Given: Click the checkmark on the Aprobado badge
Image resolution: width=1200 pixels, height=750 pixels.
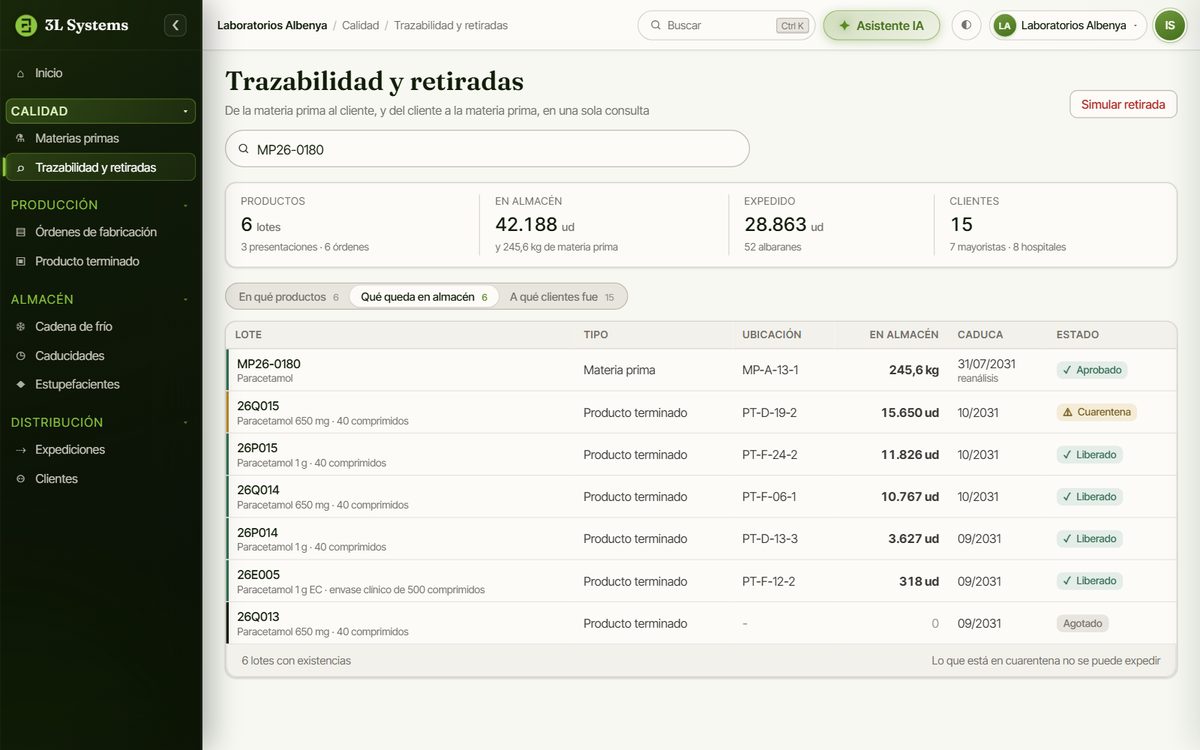Looking at the screenshot, I should [1067, 370].
